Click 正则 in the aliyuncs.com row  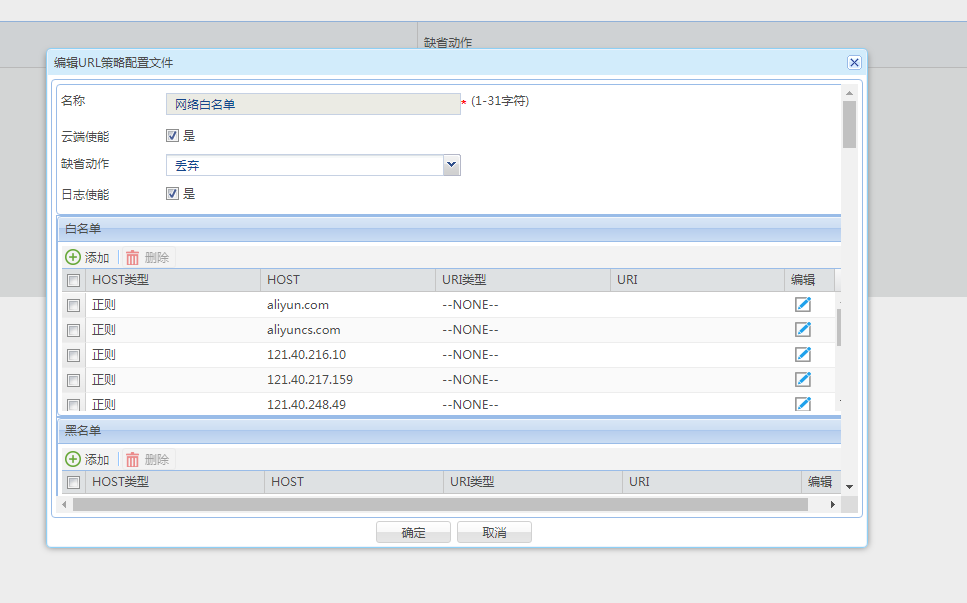104,330
